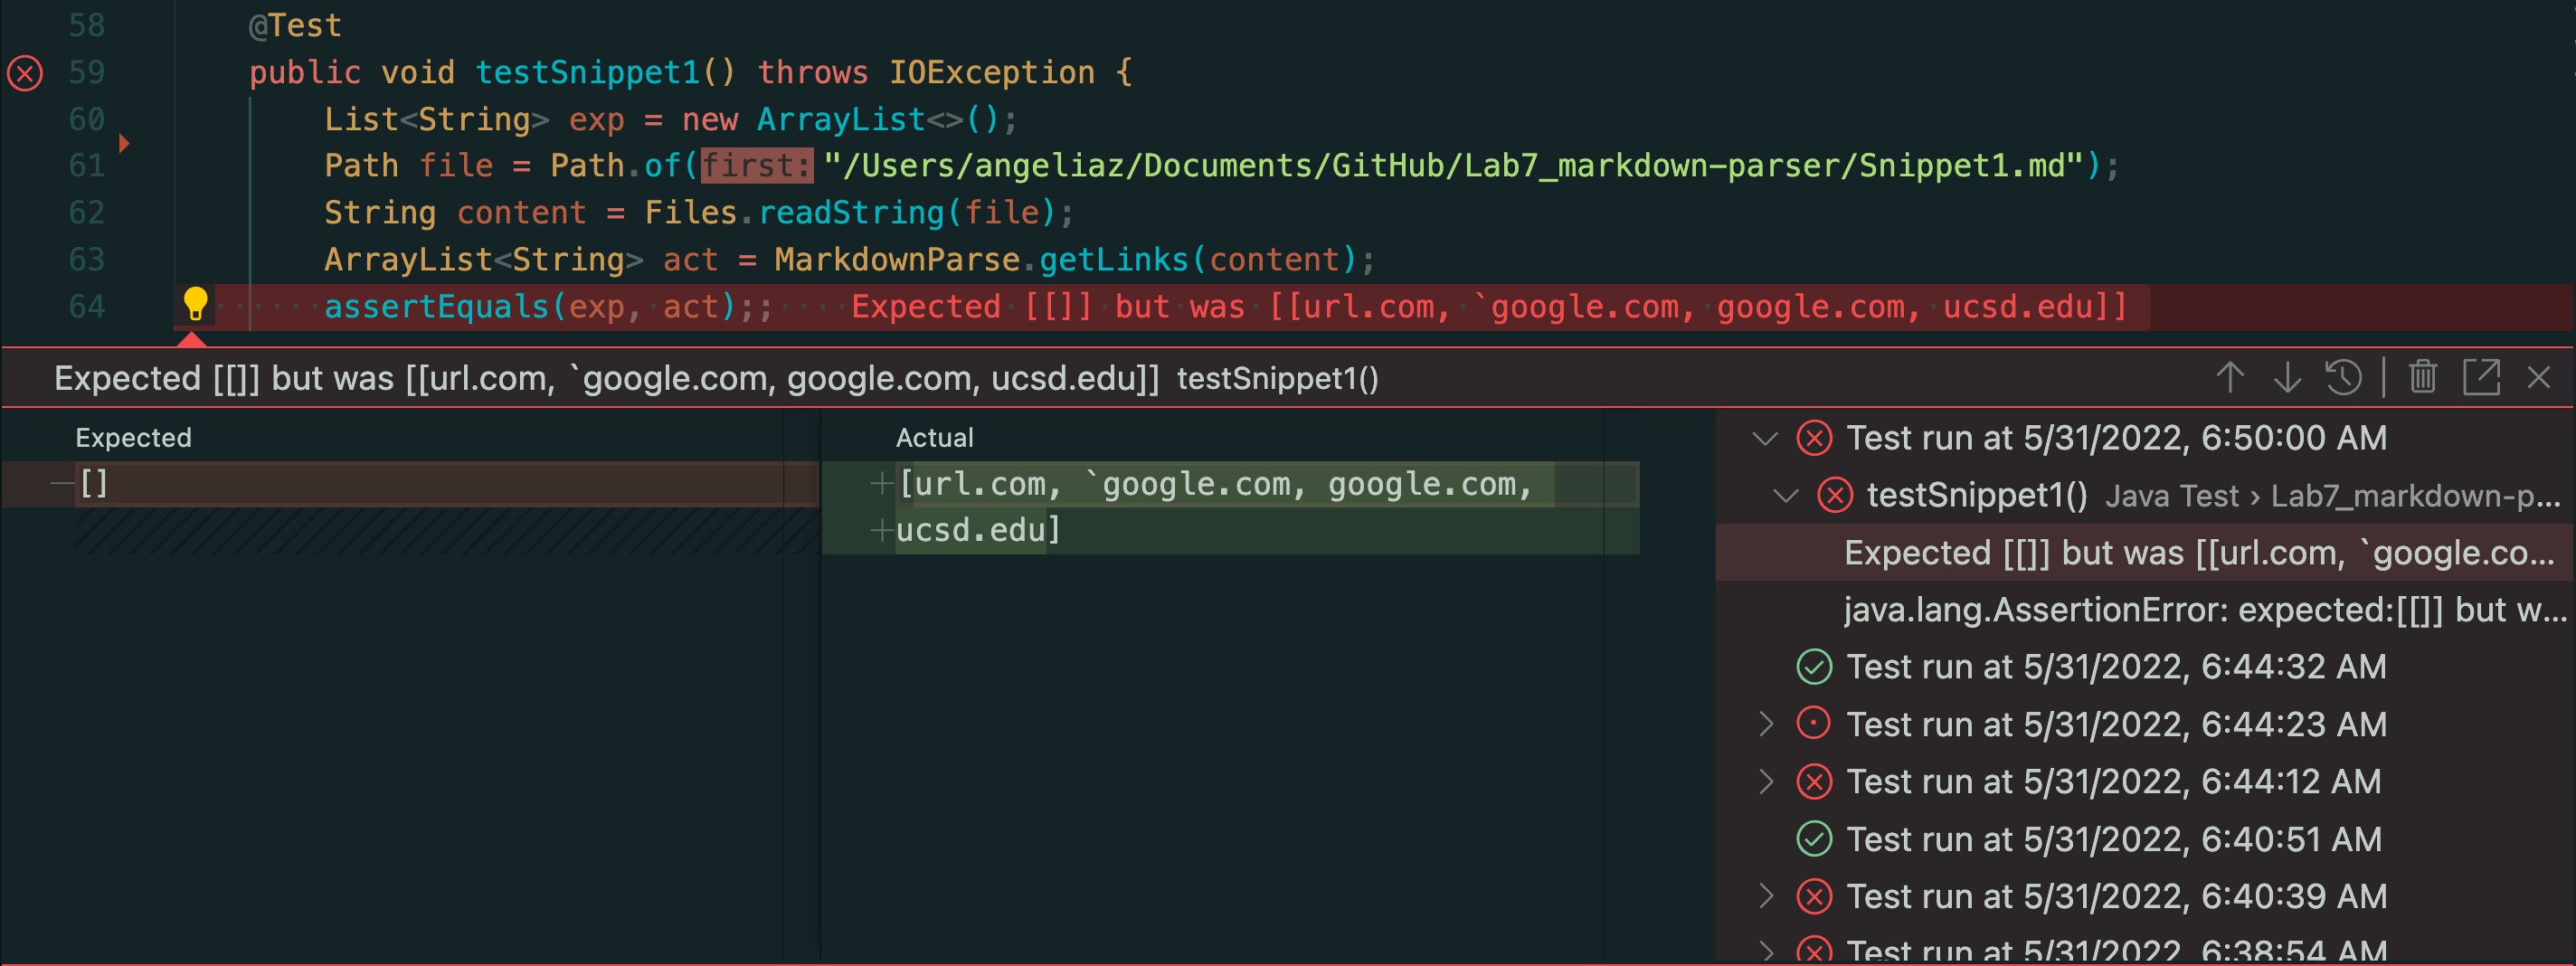This screenshot has height=966, width=2576.
Task: Go to previous failure with up arrow
Action: click(2230, 378)
